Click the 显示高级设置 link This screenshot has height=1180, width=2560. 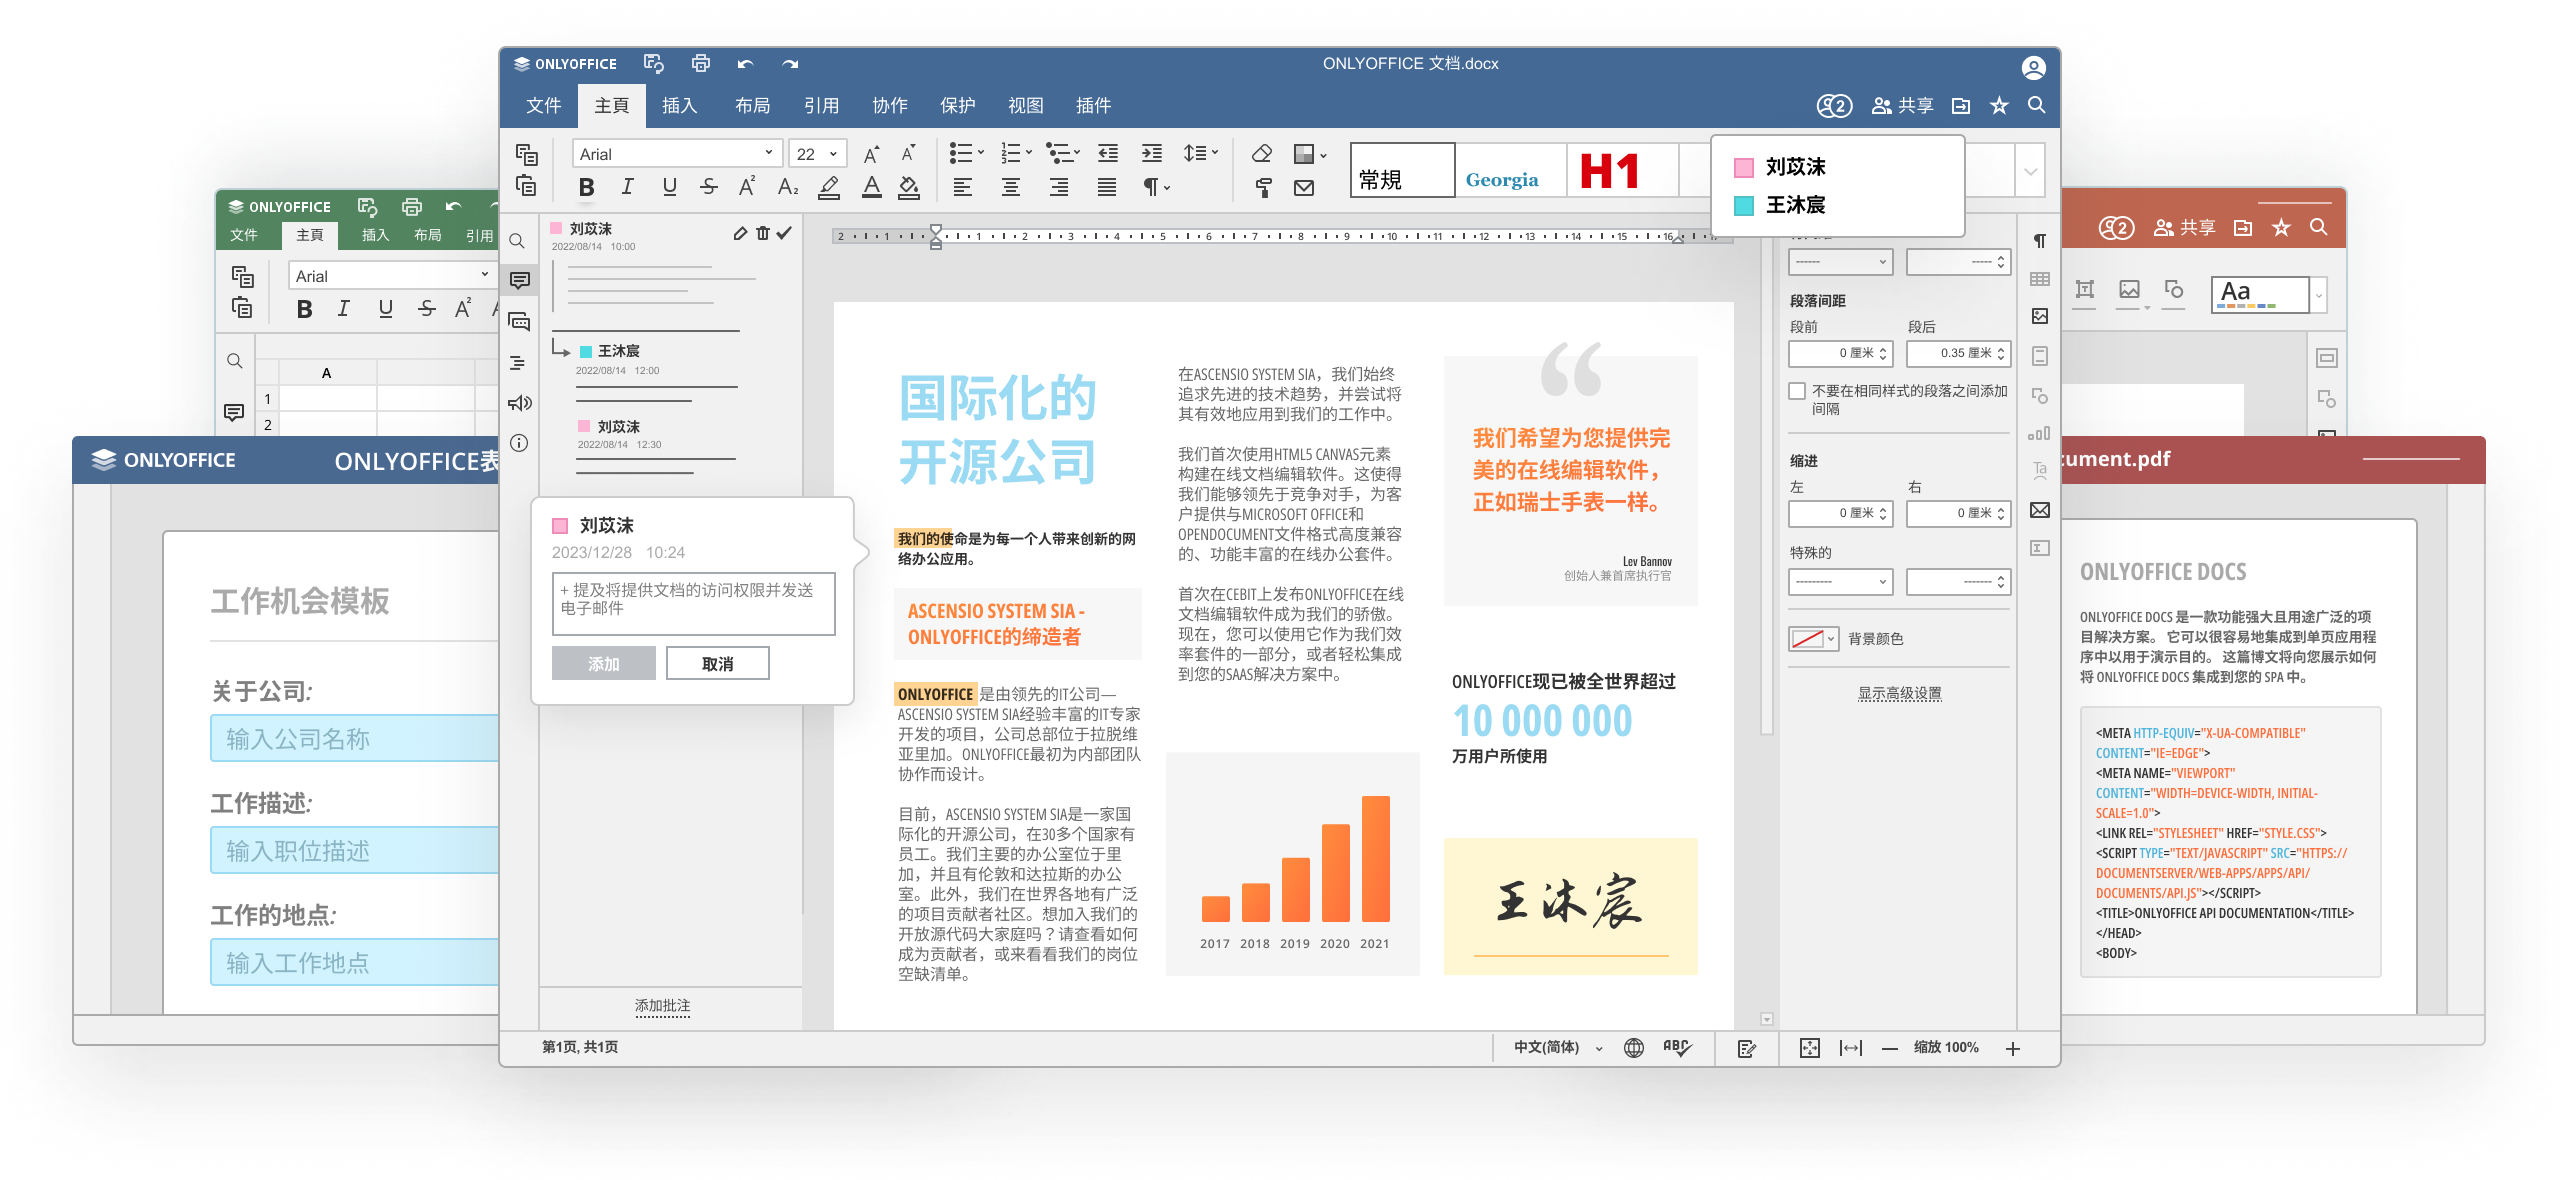coord(1899,693)
